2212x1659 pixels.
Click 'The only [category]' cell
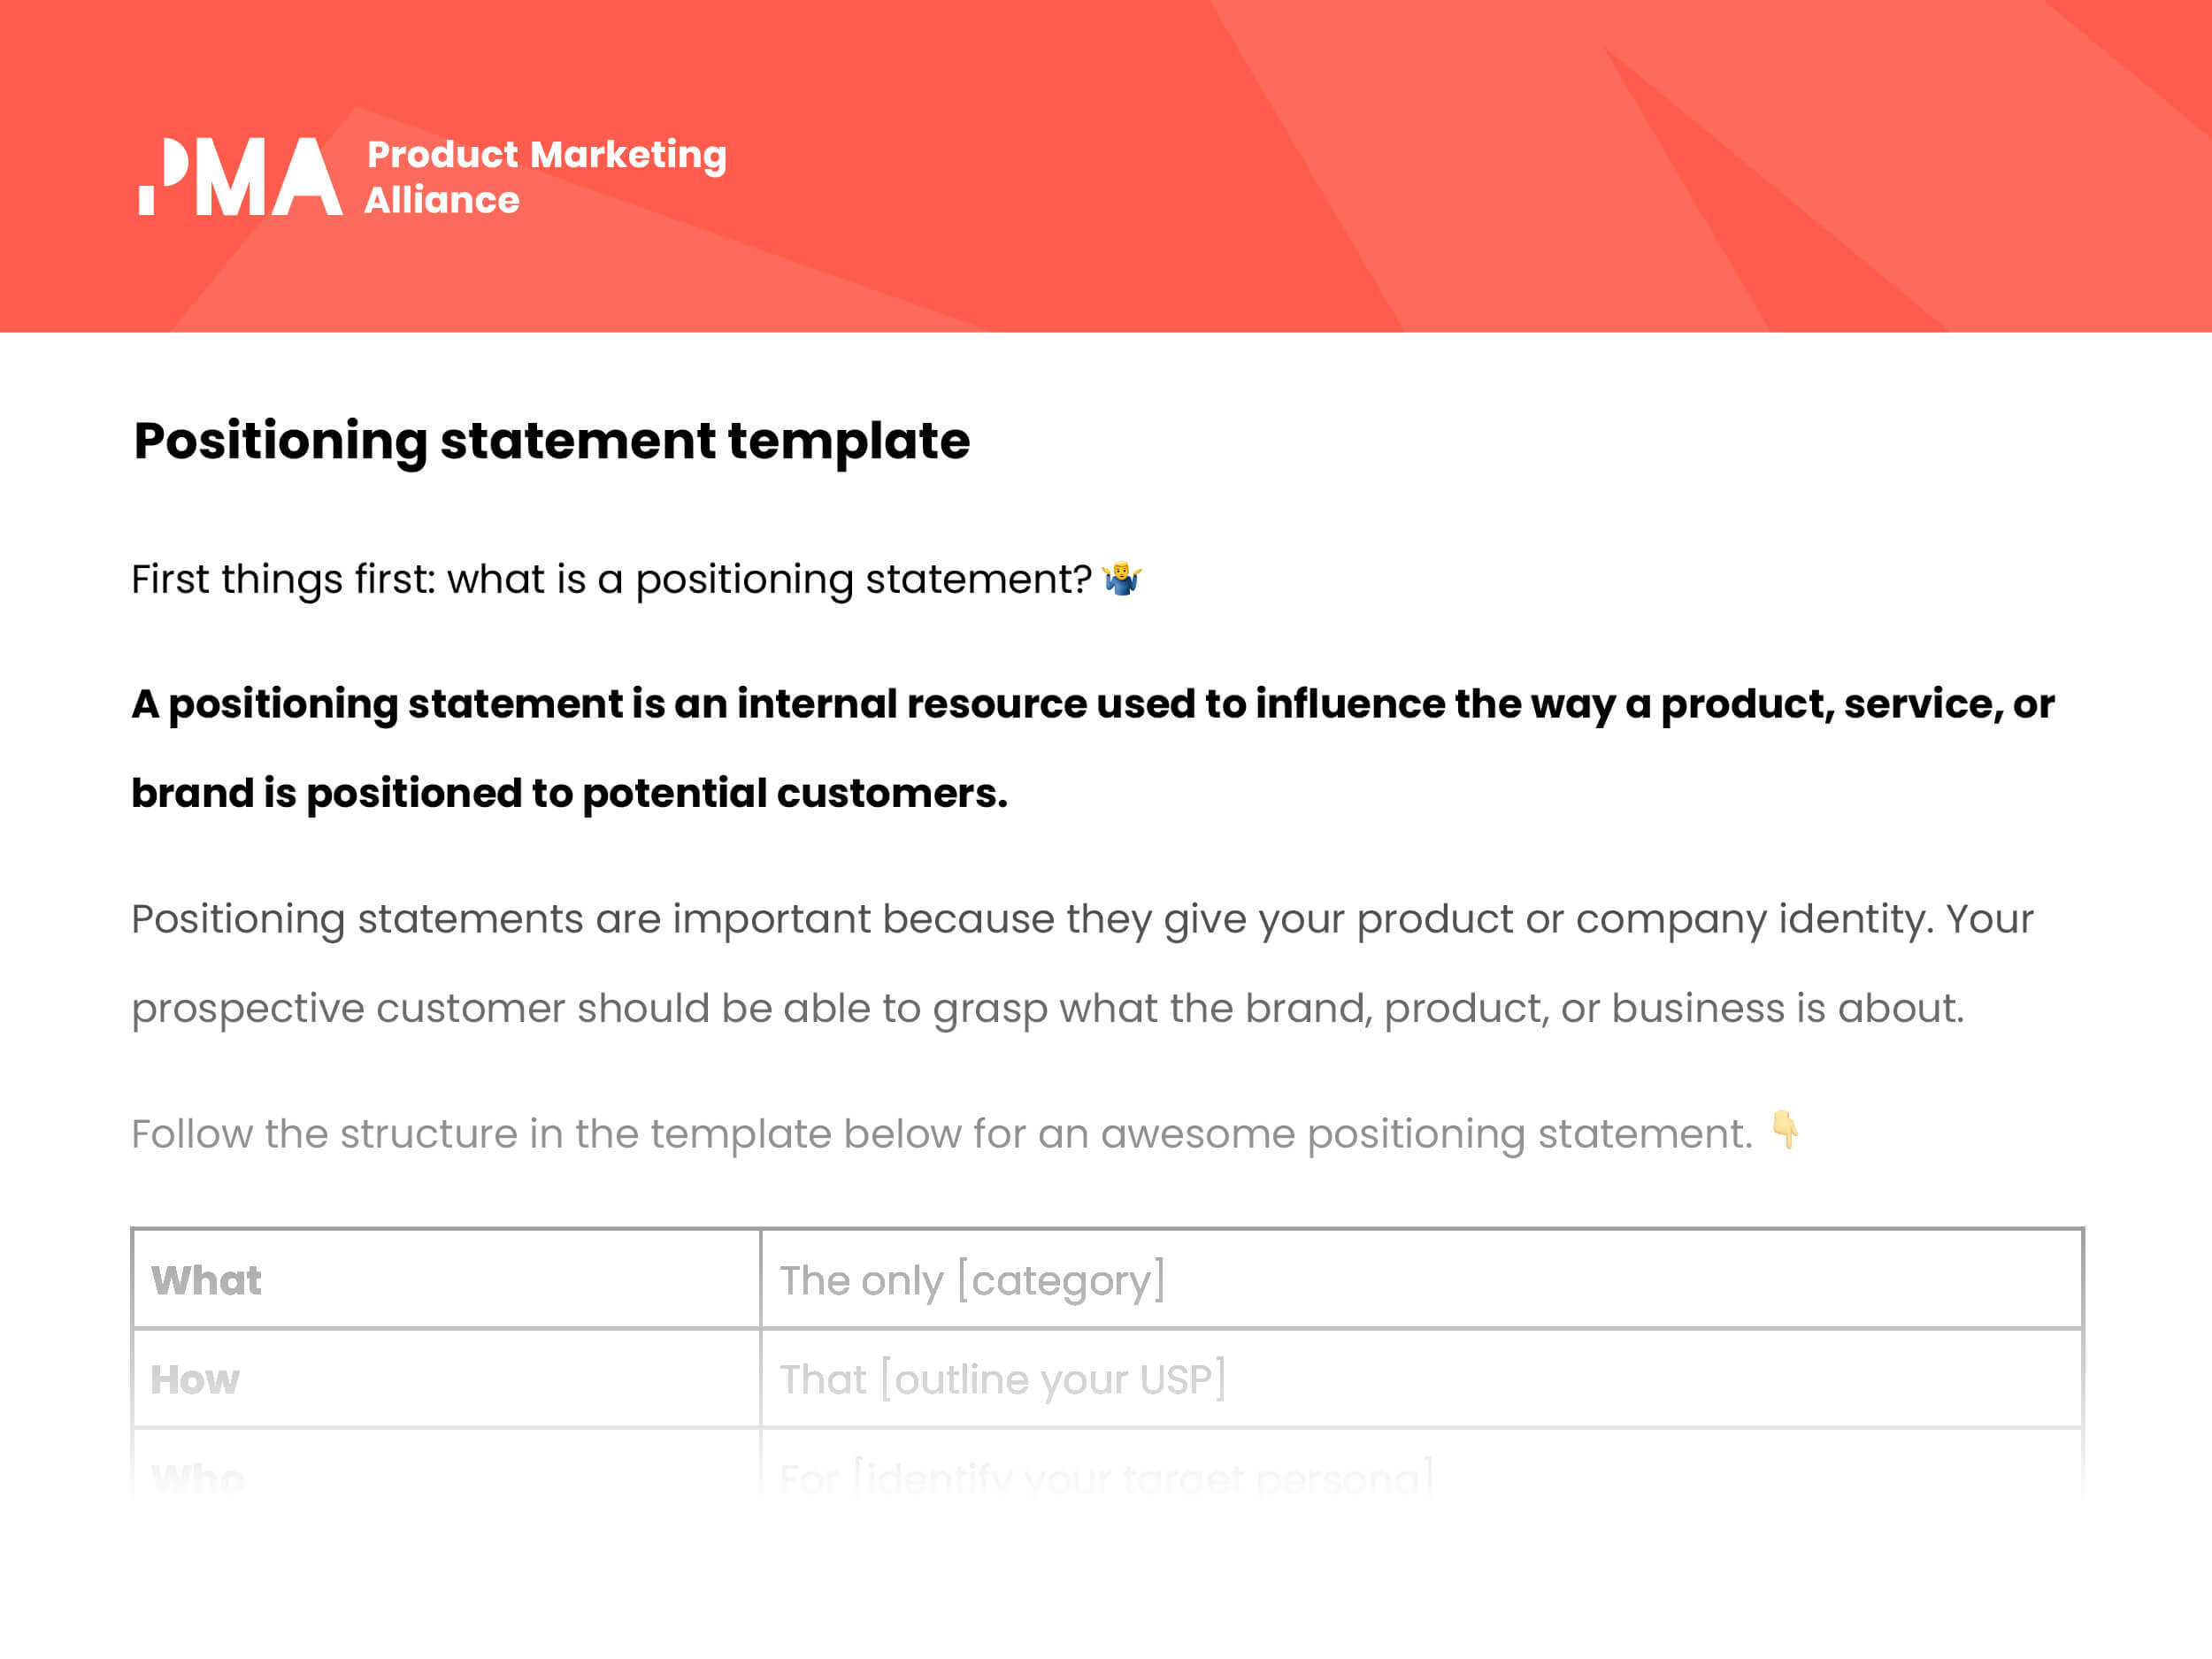(1422, 1280)
